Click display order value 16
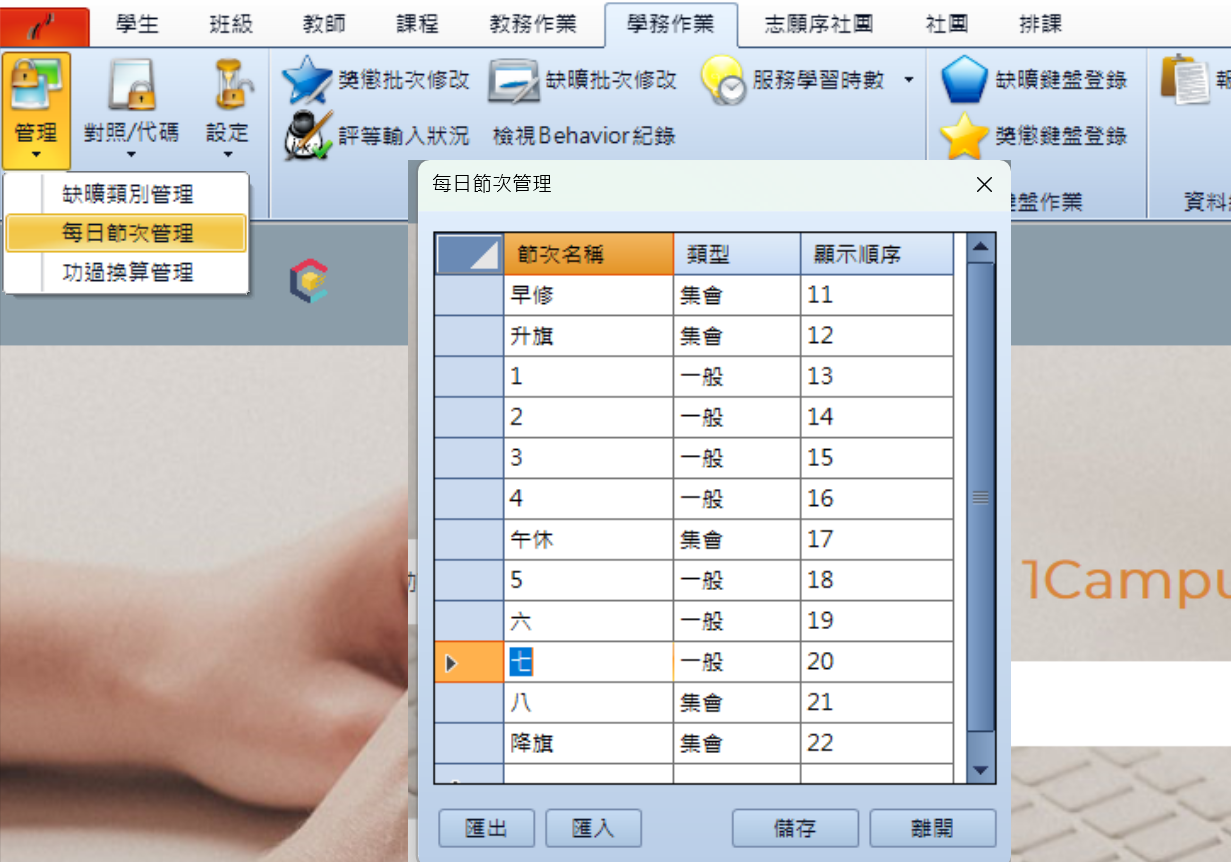 877,499
